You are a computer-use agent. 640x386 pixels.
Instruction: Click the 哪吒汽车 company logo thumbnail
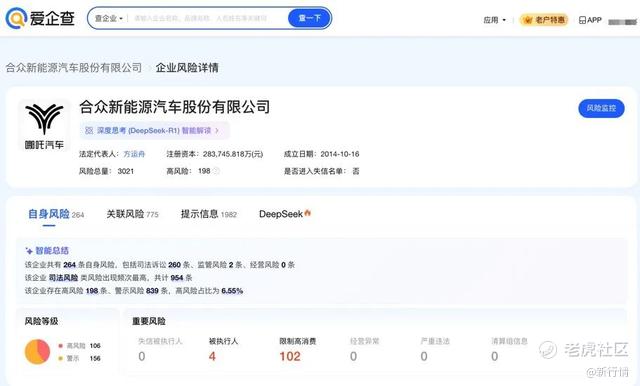[44, 126]
